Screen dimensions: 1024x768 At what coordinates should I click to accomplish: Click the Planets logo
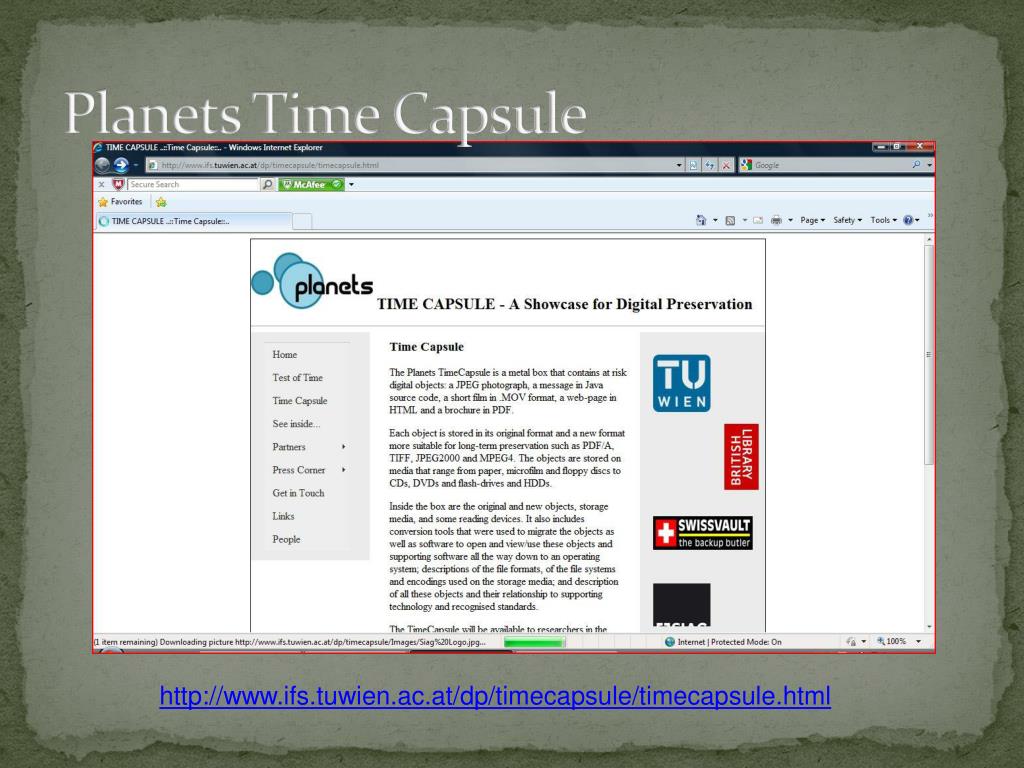312,281
